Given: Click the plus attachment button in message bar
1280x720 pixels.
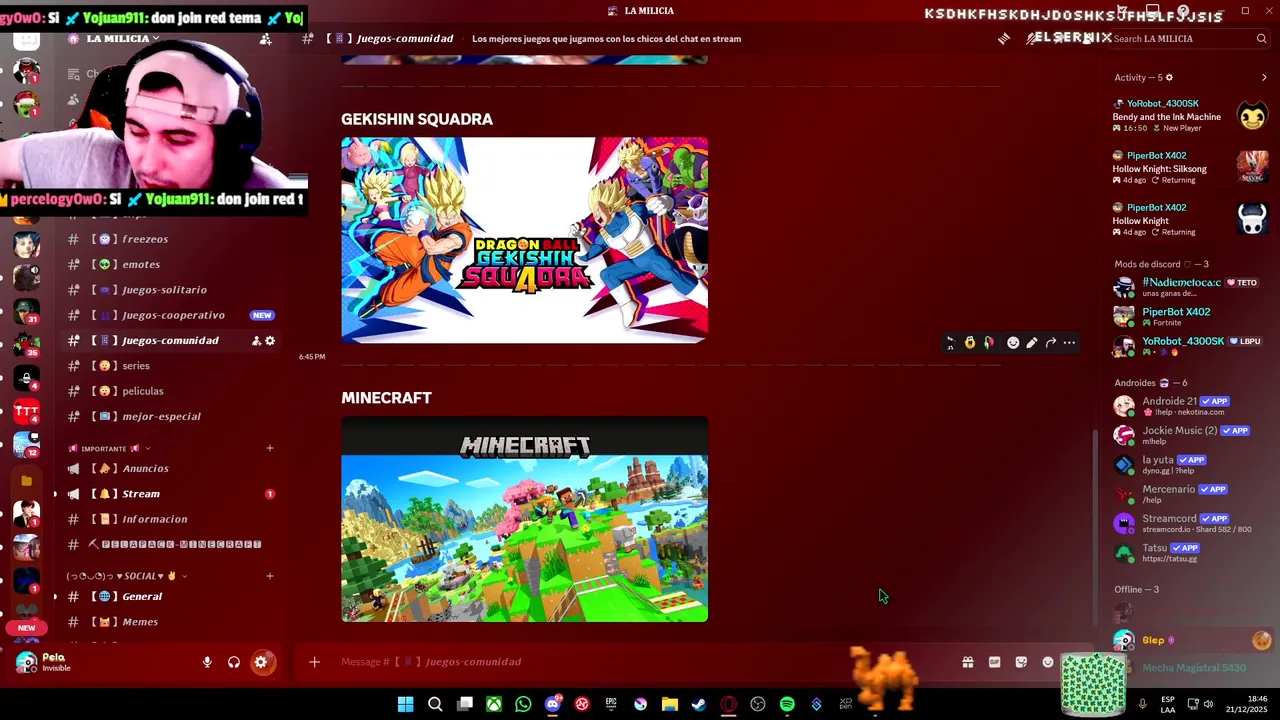Looking at the screenshot, I should pos(314,662).
